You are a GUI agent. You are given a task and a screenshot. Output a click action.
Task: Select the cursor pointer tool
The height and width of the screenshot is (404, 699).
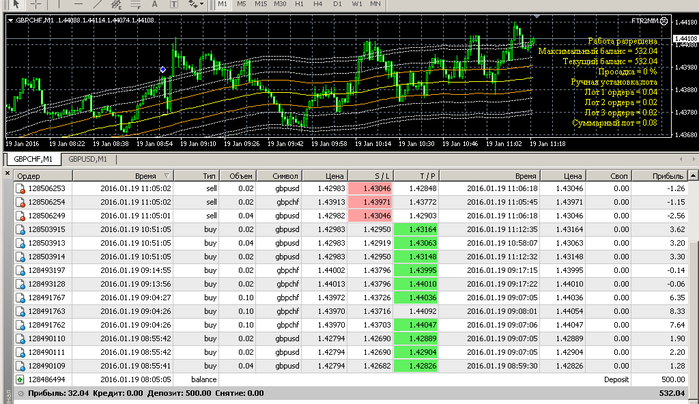click(x=16, y=4)
